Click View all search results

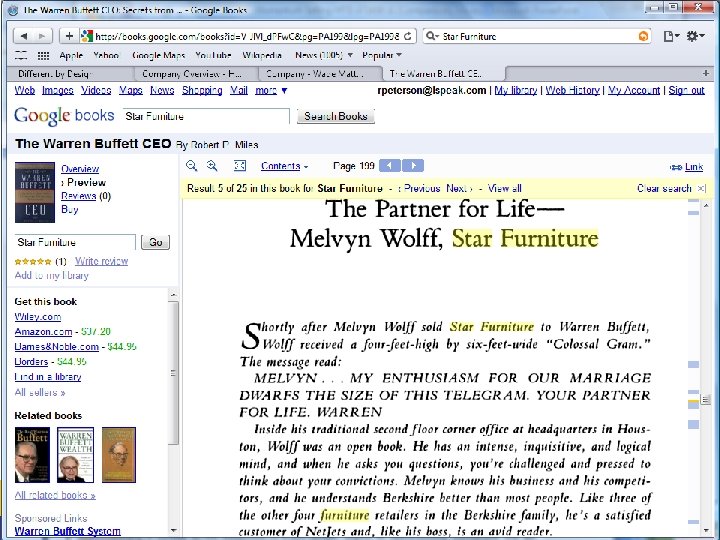(505, 188)
